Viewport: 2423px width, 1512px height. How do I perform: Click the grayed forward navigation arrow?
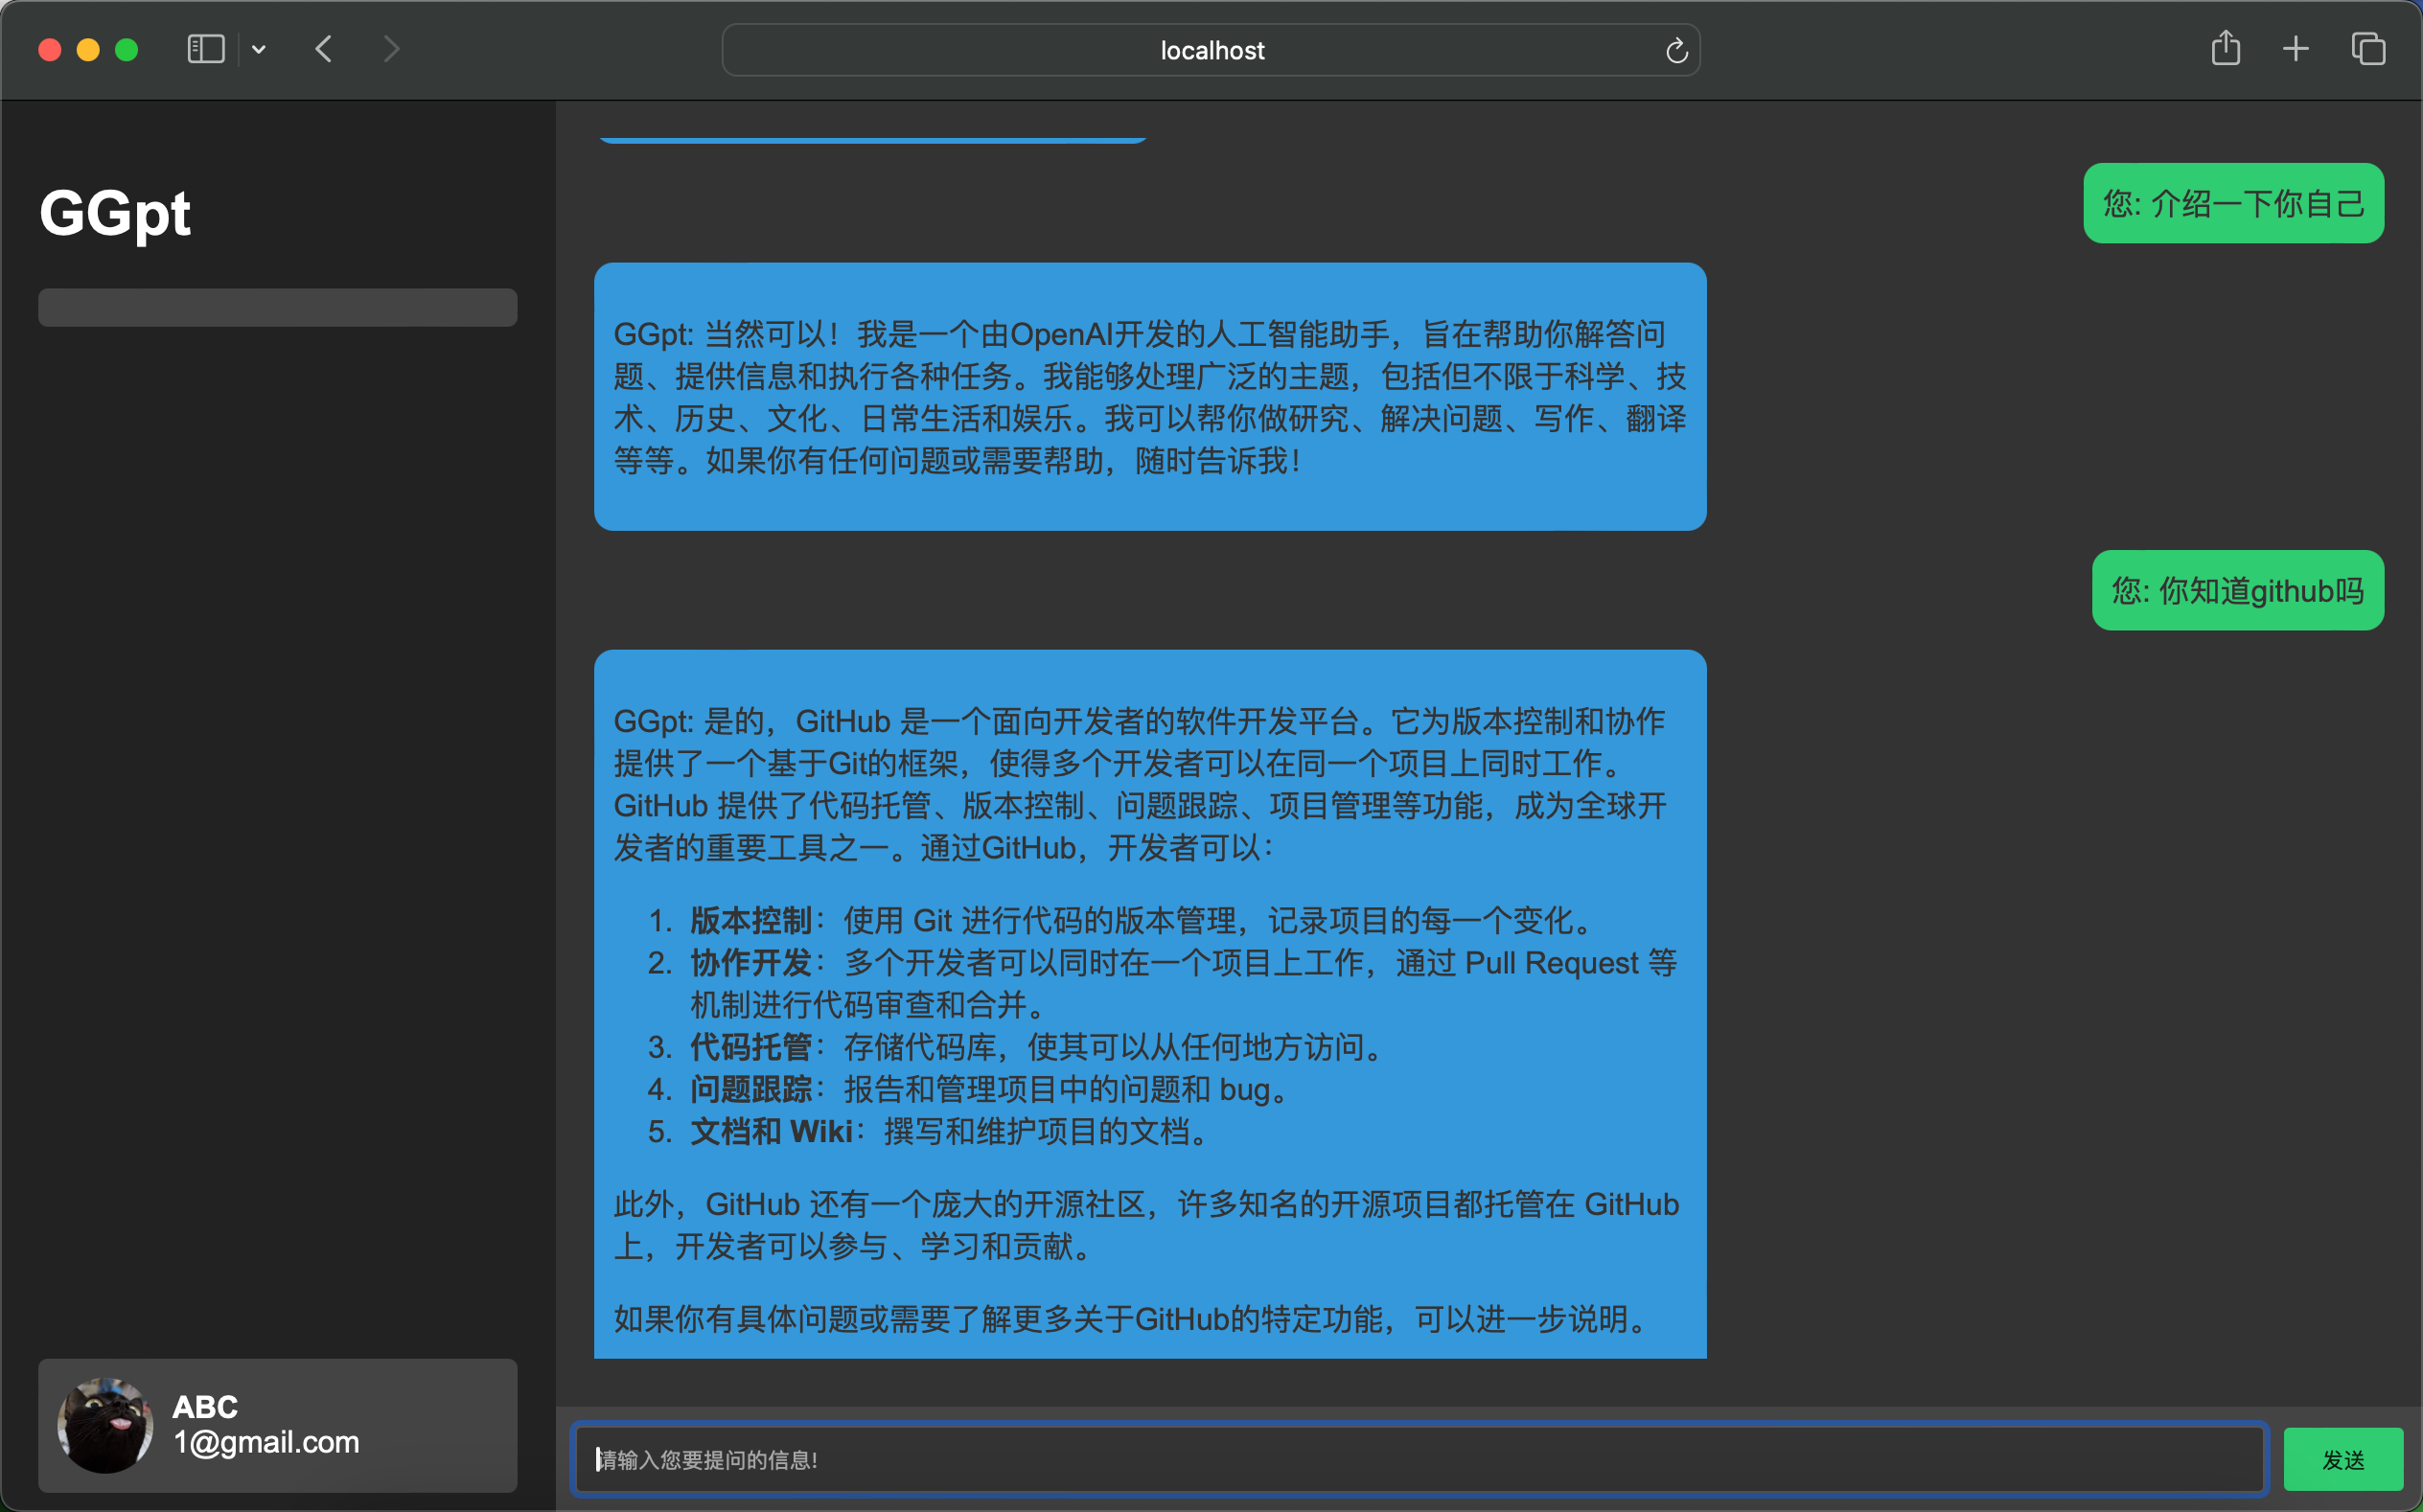[390, 49]
